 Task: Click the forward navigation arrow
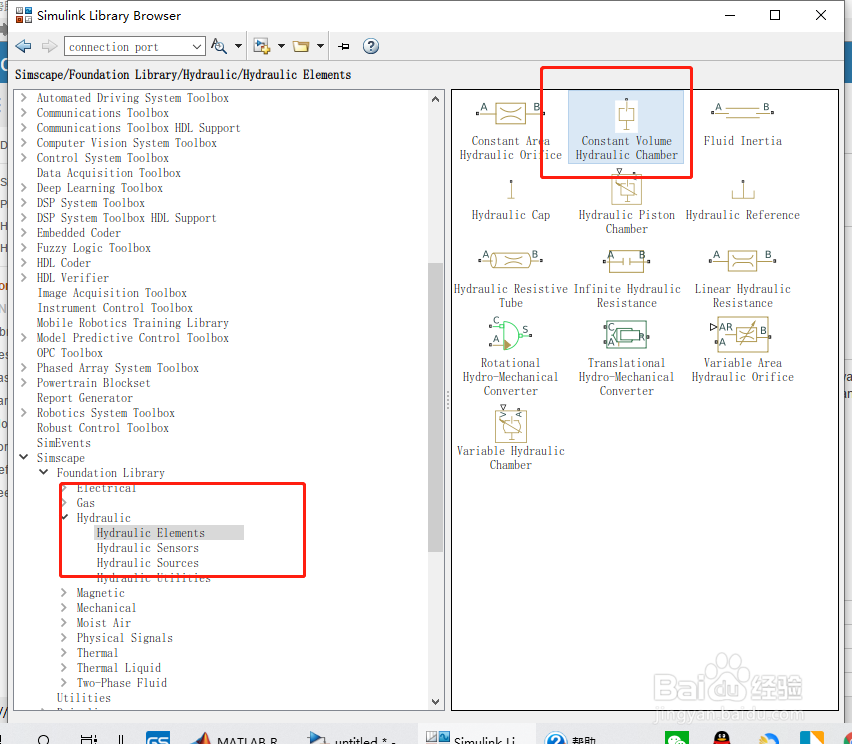point(49,46)
